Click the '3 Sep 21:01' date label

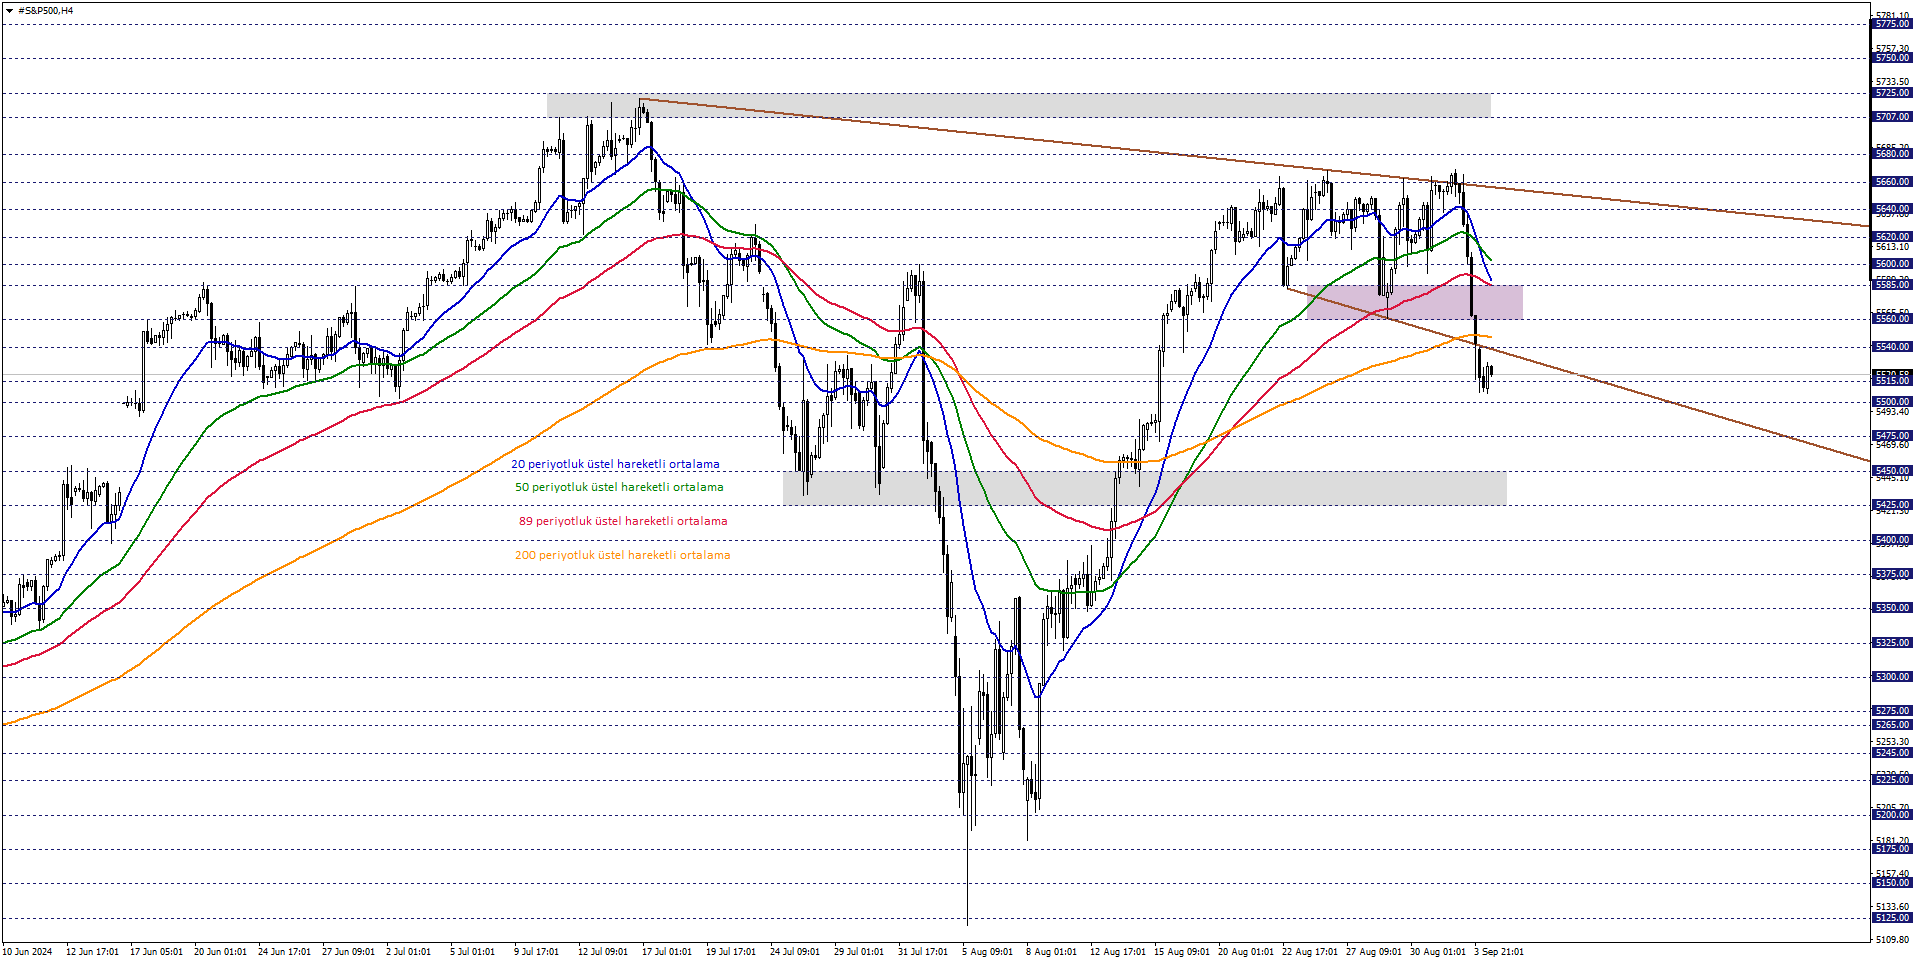pyautogui.click(x=1499, y=952)
